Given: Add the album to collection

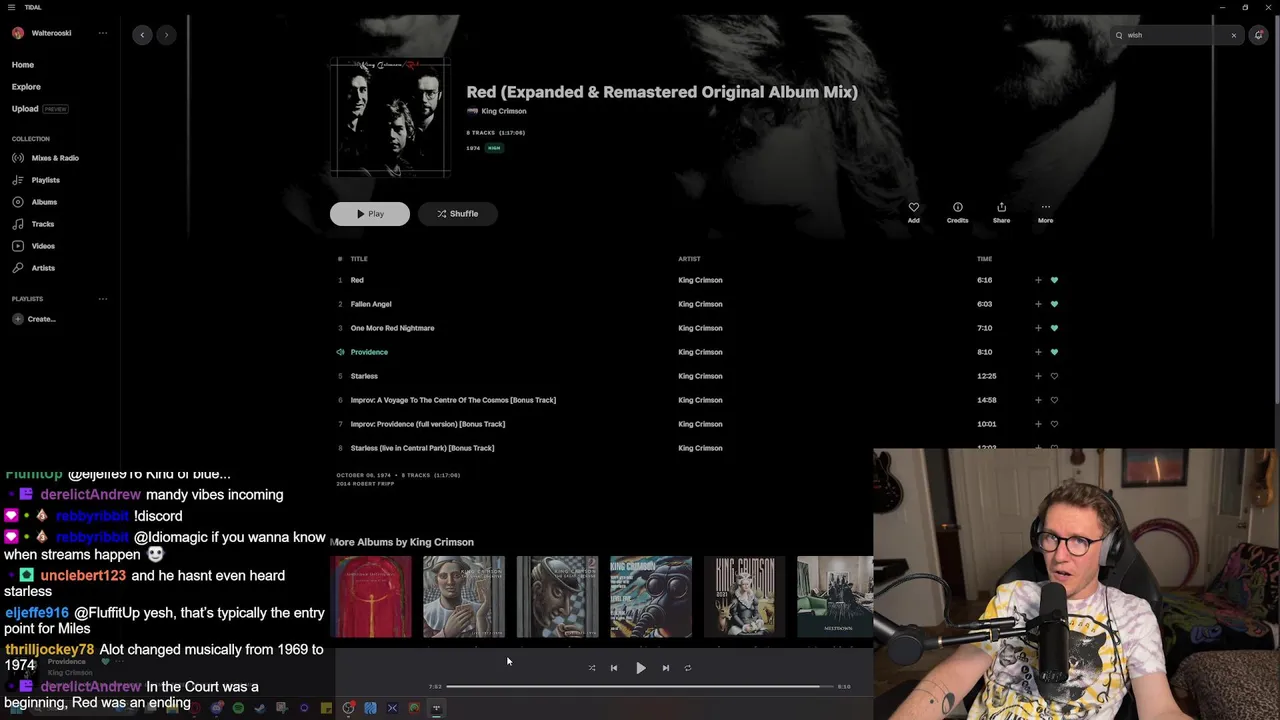Looking at the screenshot, I should tap(913, 213).
